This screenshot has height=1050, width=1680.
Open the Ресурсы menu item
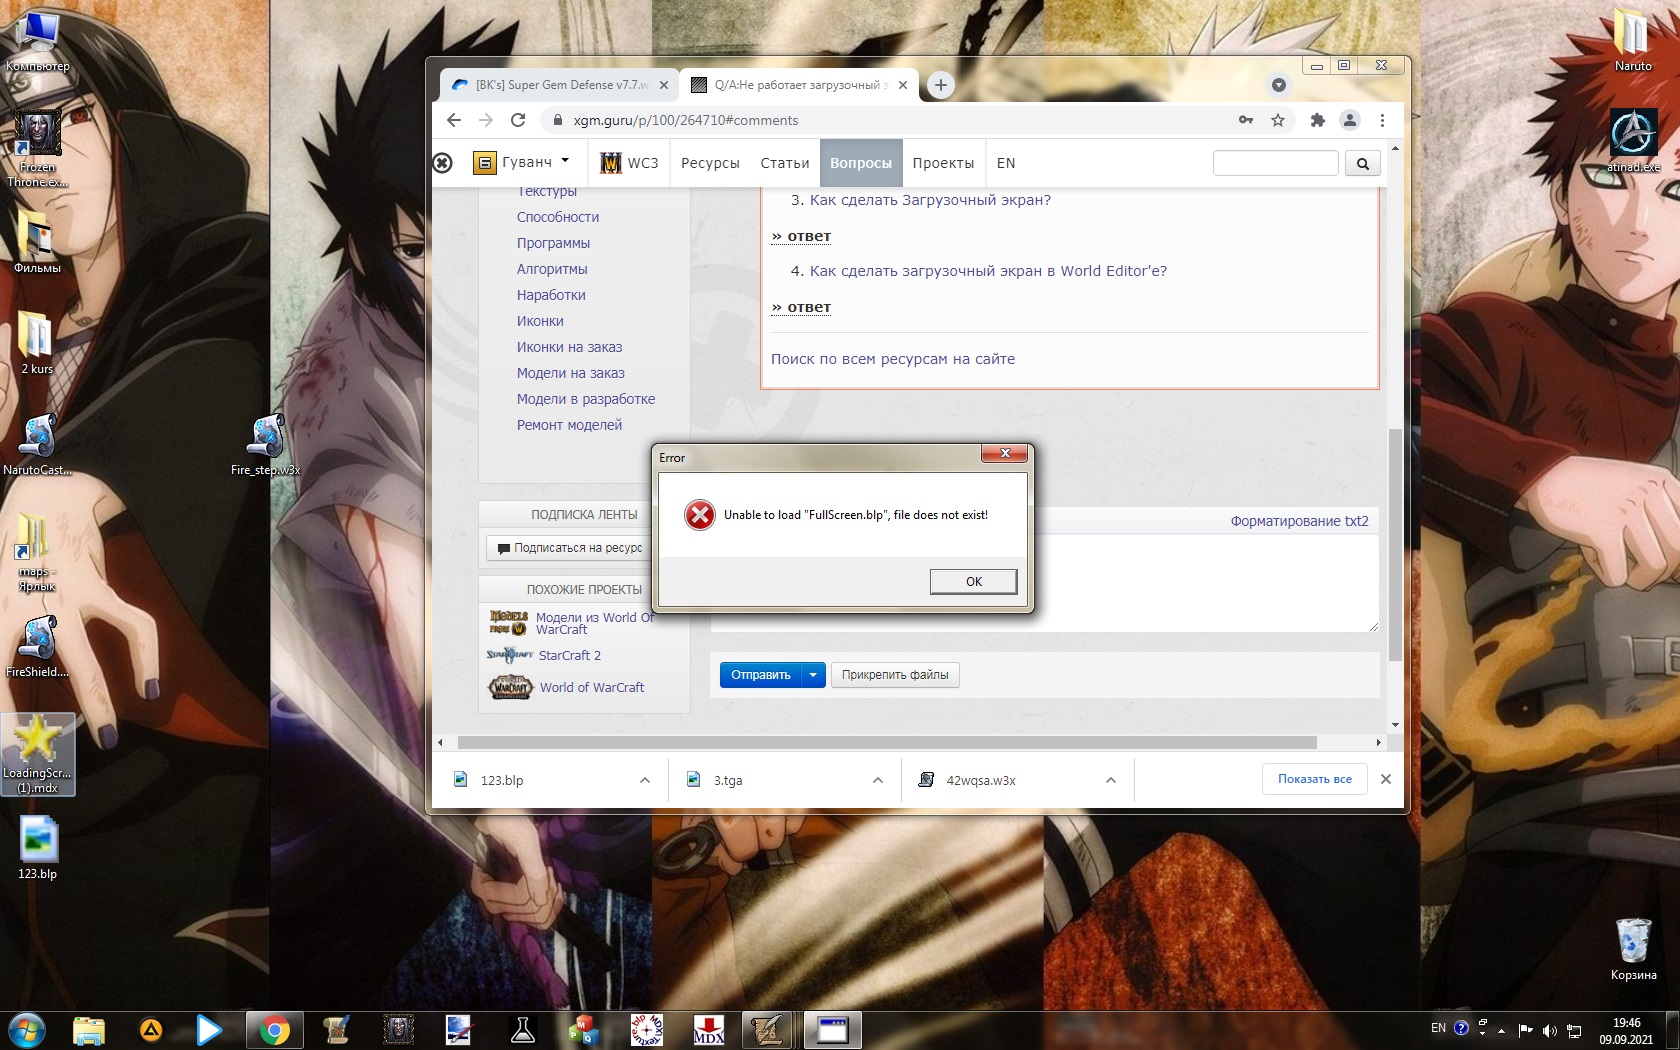710,163
